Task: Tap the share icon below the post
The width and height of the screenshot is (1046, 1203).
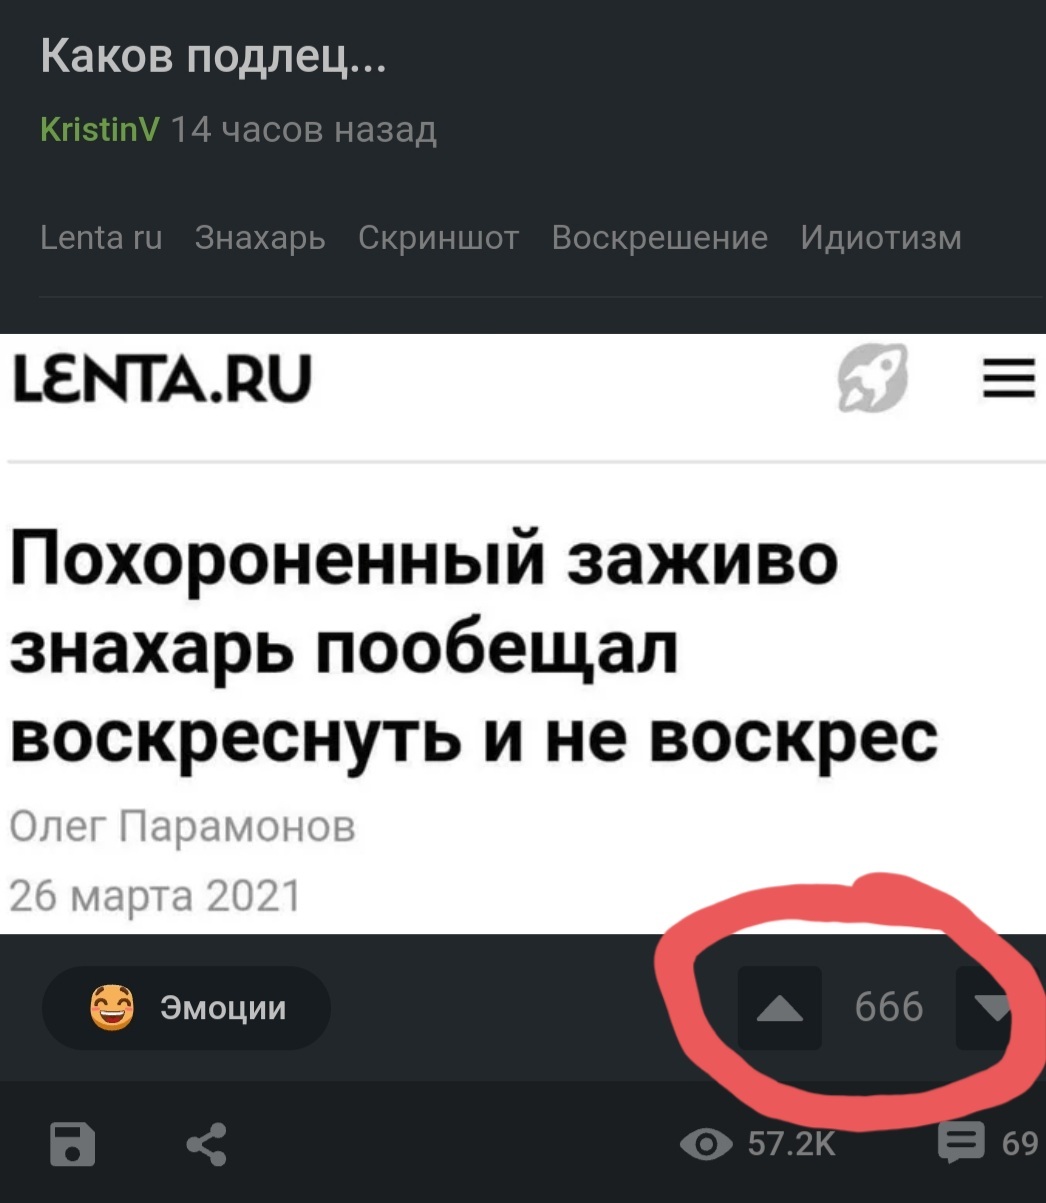Action: pos(206,1145)
